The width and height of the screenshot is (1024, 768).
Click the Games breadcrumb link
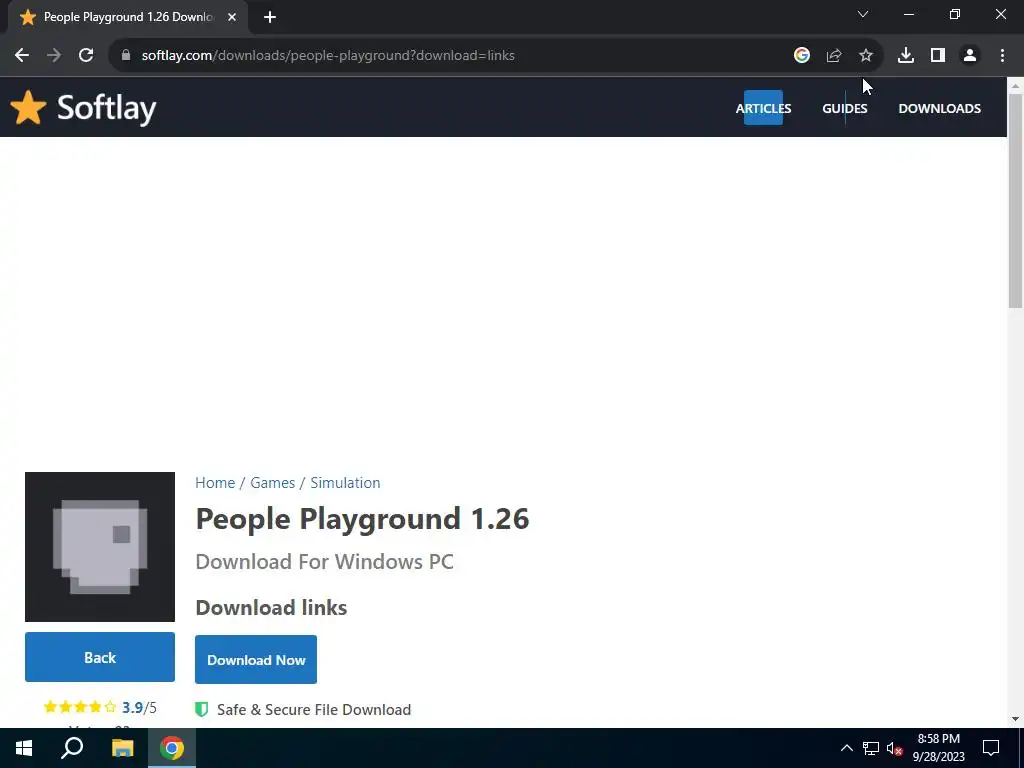point(272,483)
